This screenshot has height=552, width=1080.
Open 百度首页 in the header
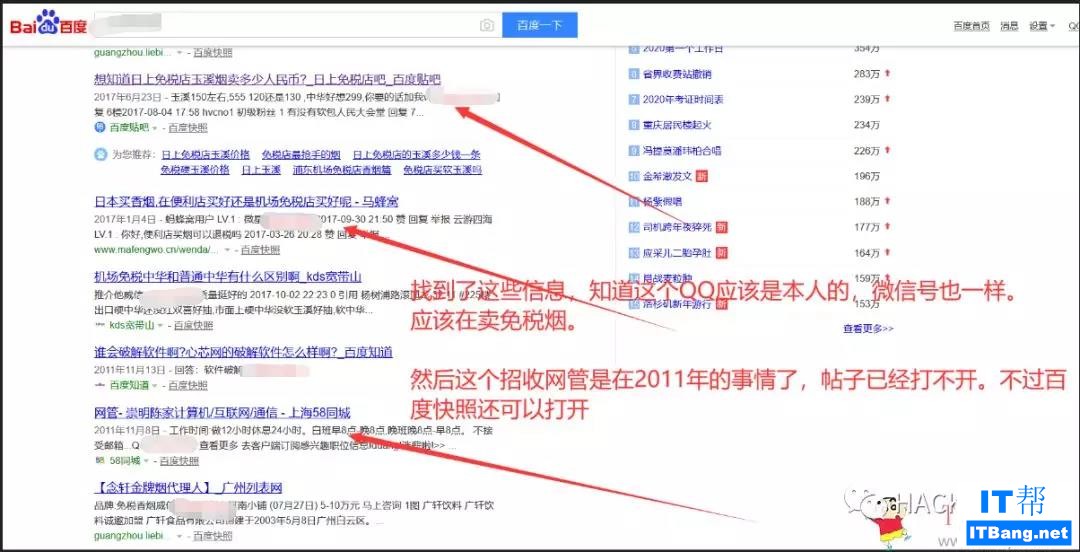pos(971,26)
